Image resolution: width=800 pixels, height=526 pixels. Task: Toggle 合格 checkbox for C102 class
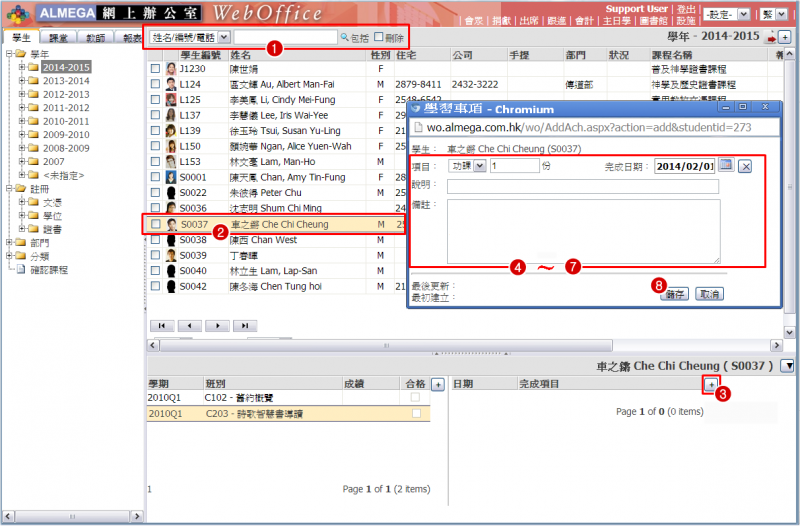click(415, 397)
